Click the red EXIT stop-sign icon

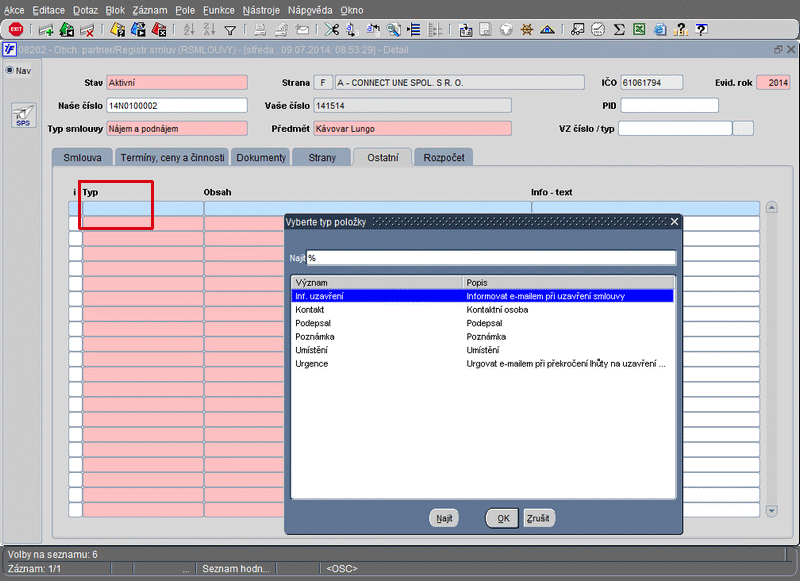coord(16,30)
